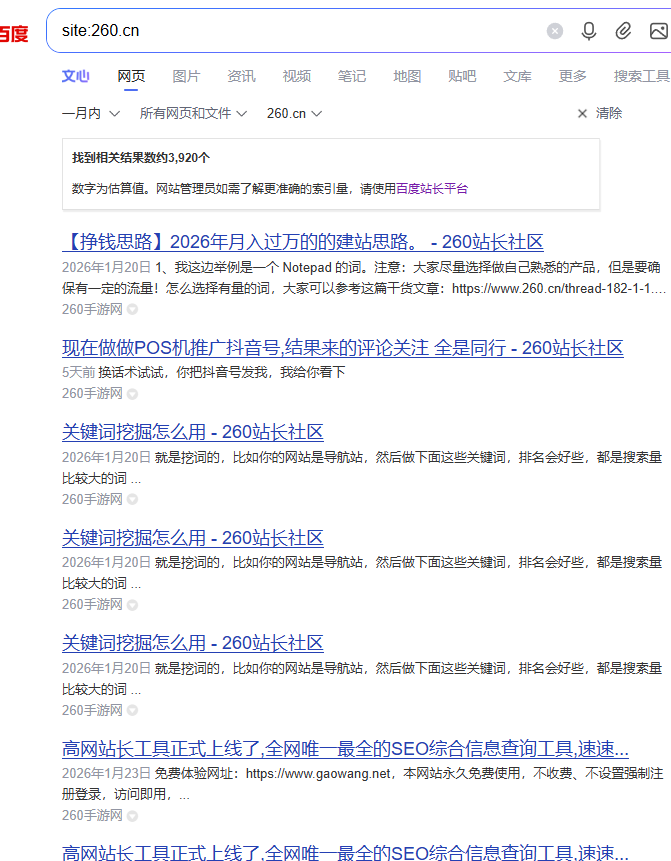Click the X icon beside 清除
This screenshot has width=671, height=861.
coord(582,114)
